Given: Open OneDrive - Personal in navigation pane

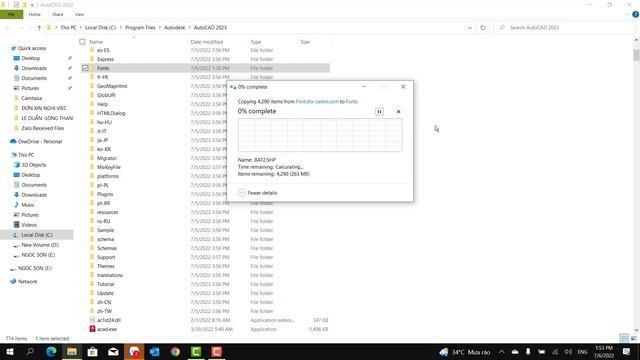Looking at the screenshot, I should (x=40, y=142).
